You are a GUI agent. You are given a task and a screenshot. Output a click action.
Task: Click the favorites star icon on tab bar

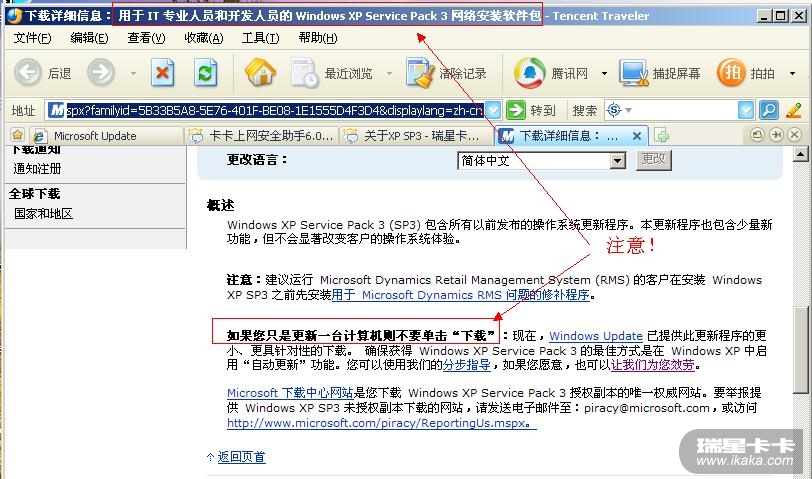click(x=17, y=135)
